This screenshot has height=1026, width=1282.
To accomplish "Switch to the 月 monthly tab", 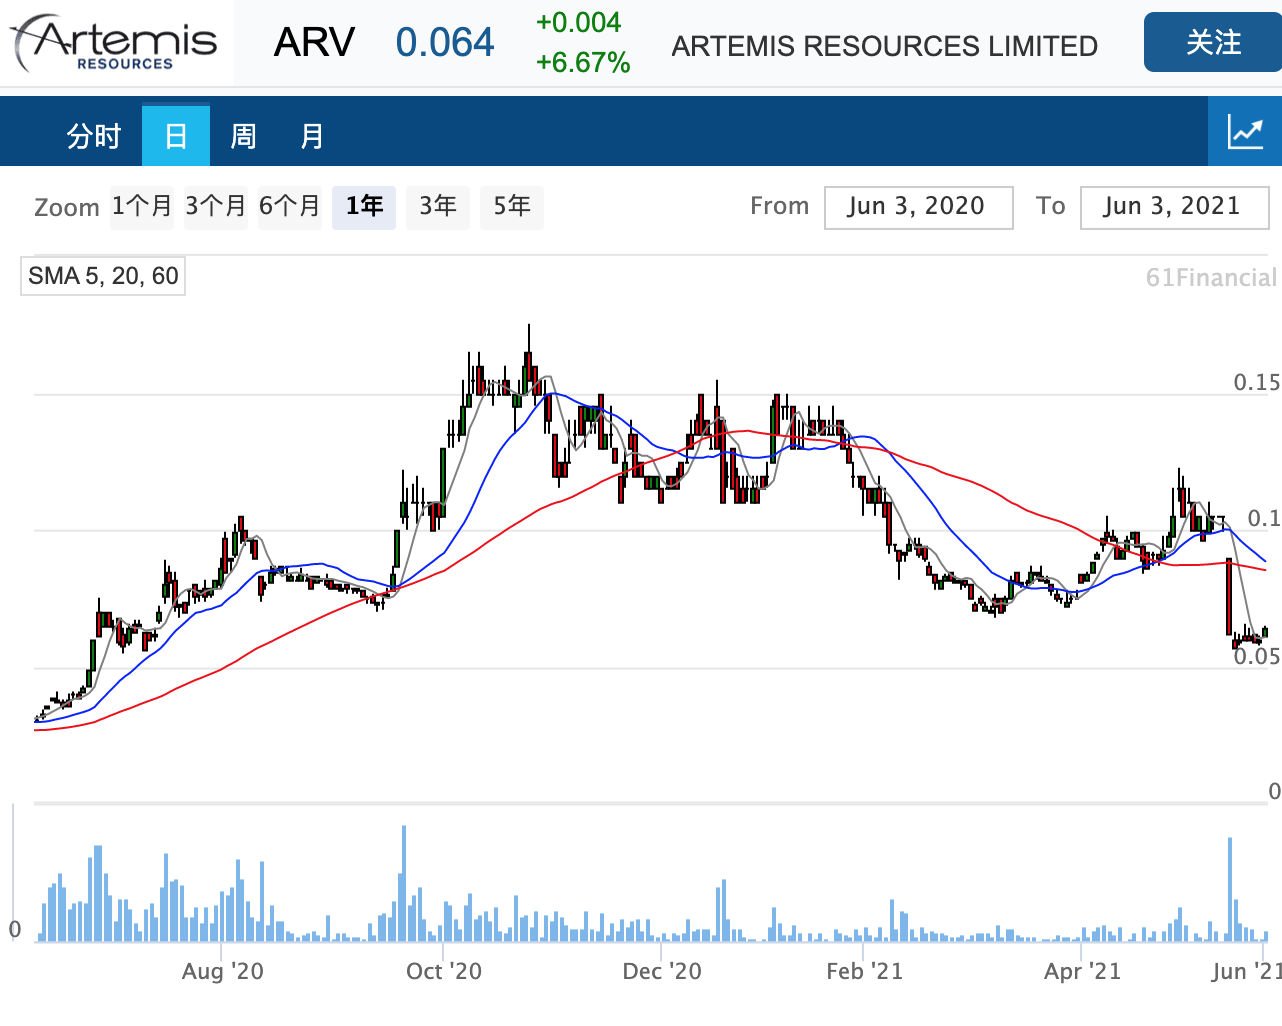I will click(x=312, y=136).
